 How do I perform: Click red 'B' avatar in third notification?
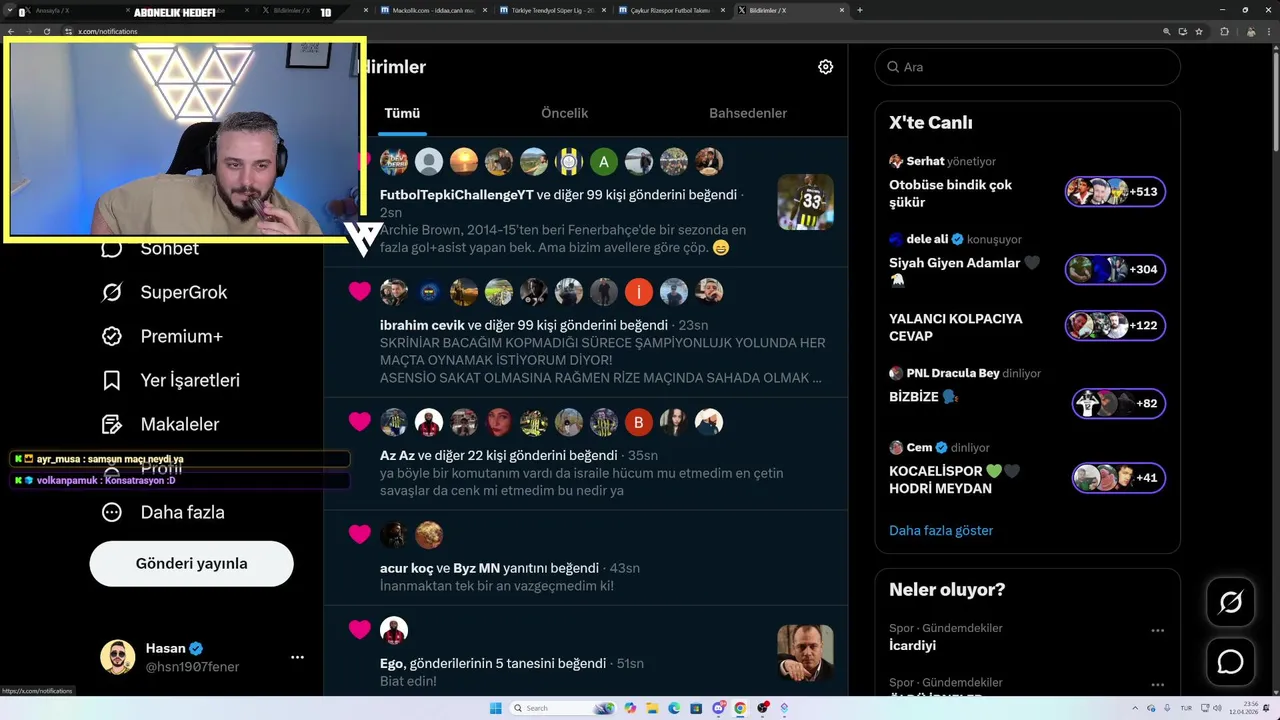coord(639,422)
